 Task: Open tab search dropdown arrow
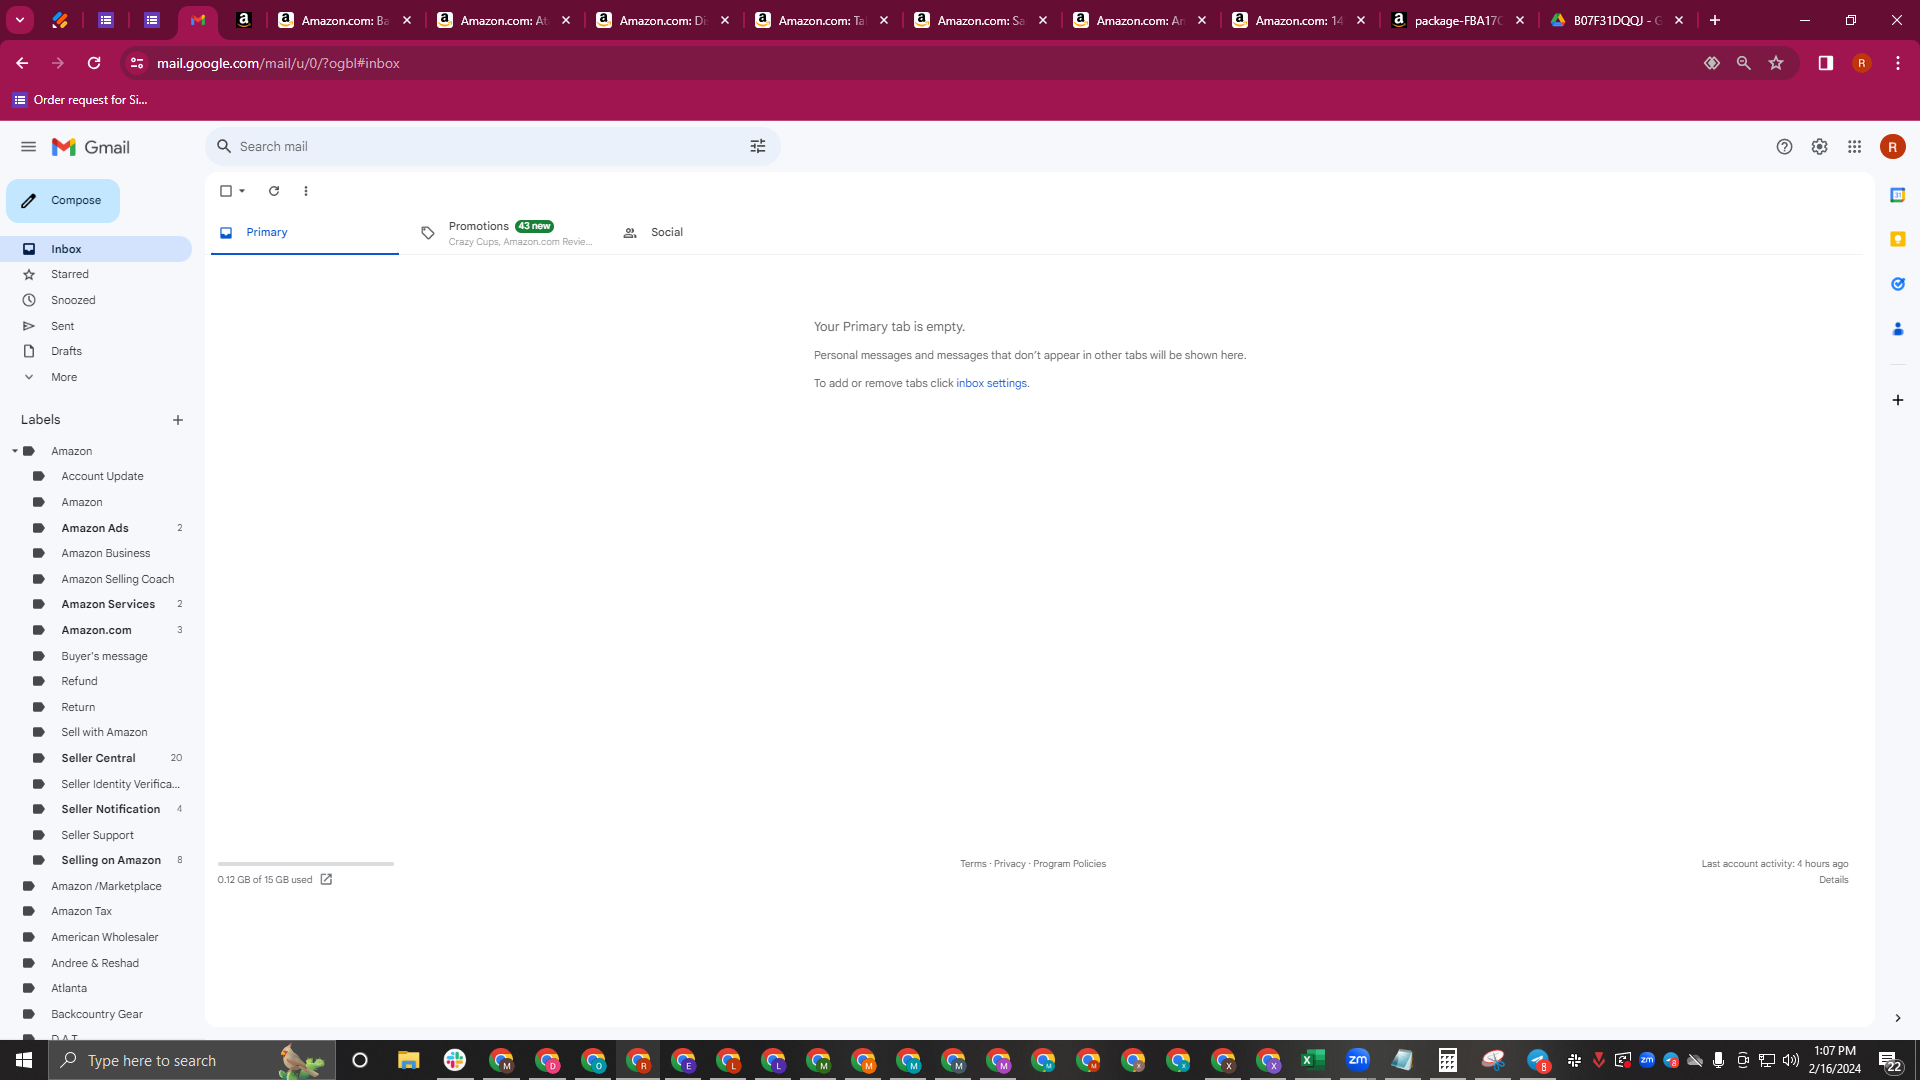click(20, 20)
